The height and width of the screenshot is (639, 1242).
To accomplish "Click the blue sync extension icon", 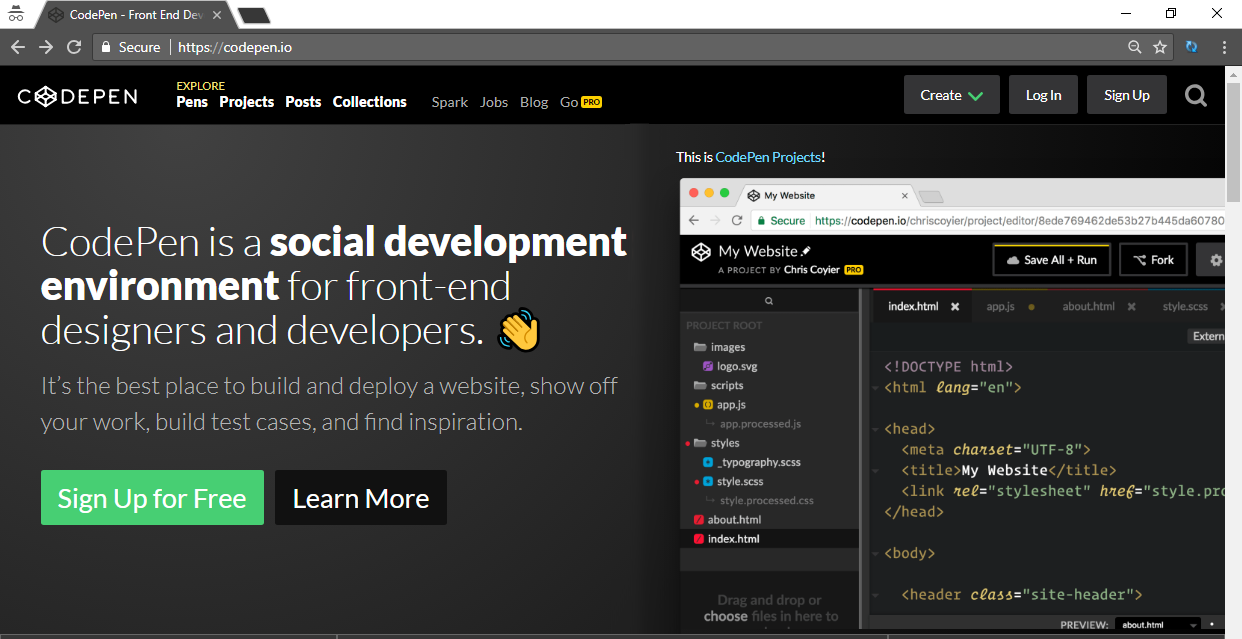I will pyautogui.click(x=1192, y=47).
